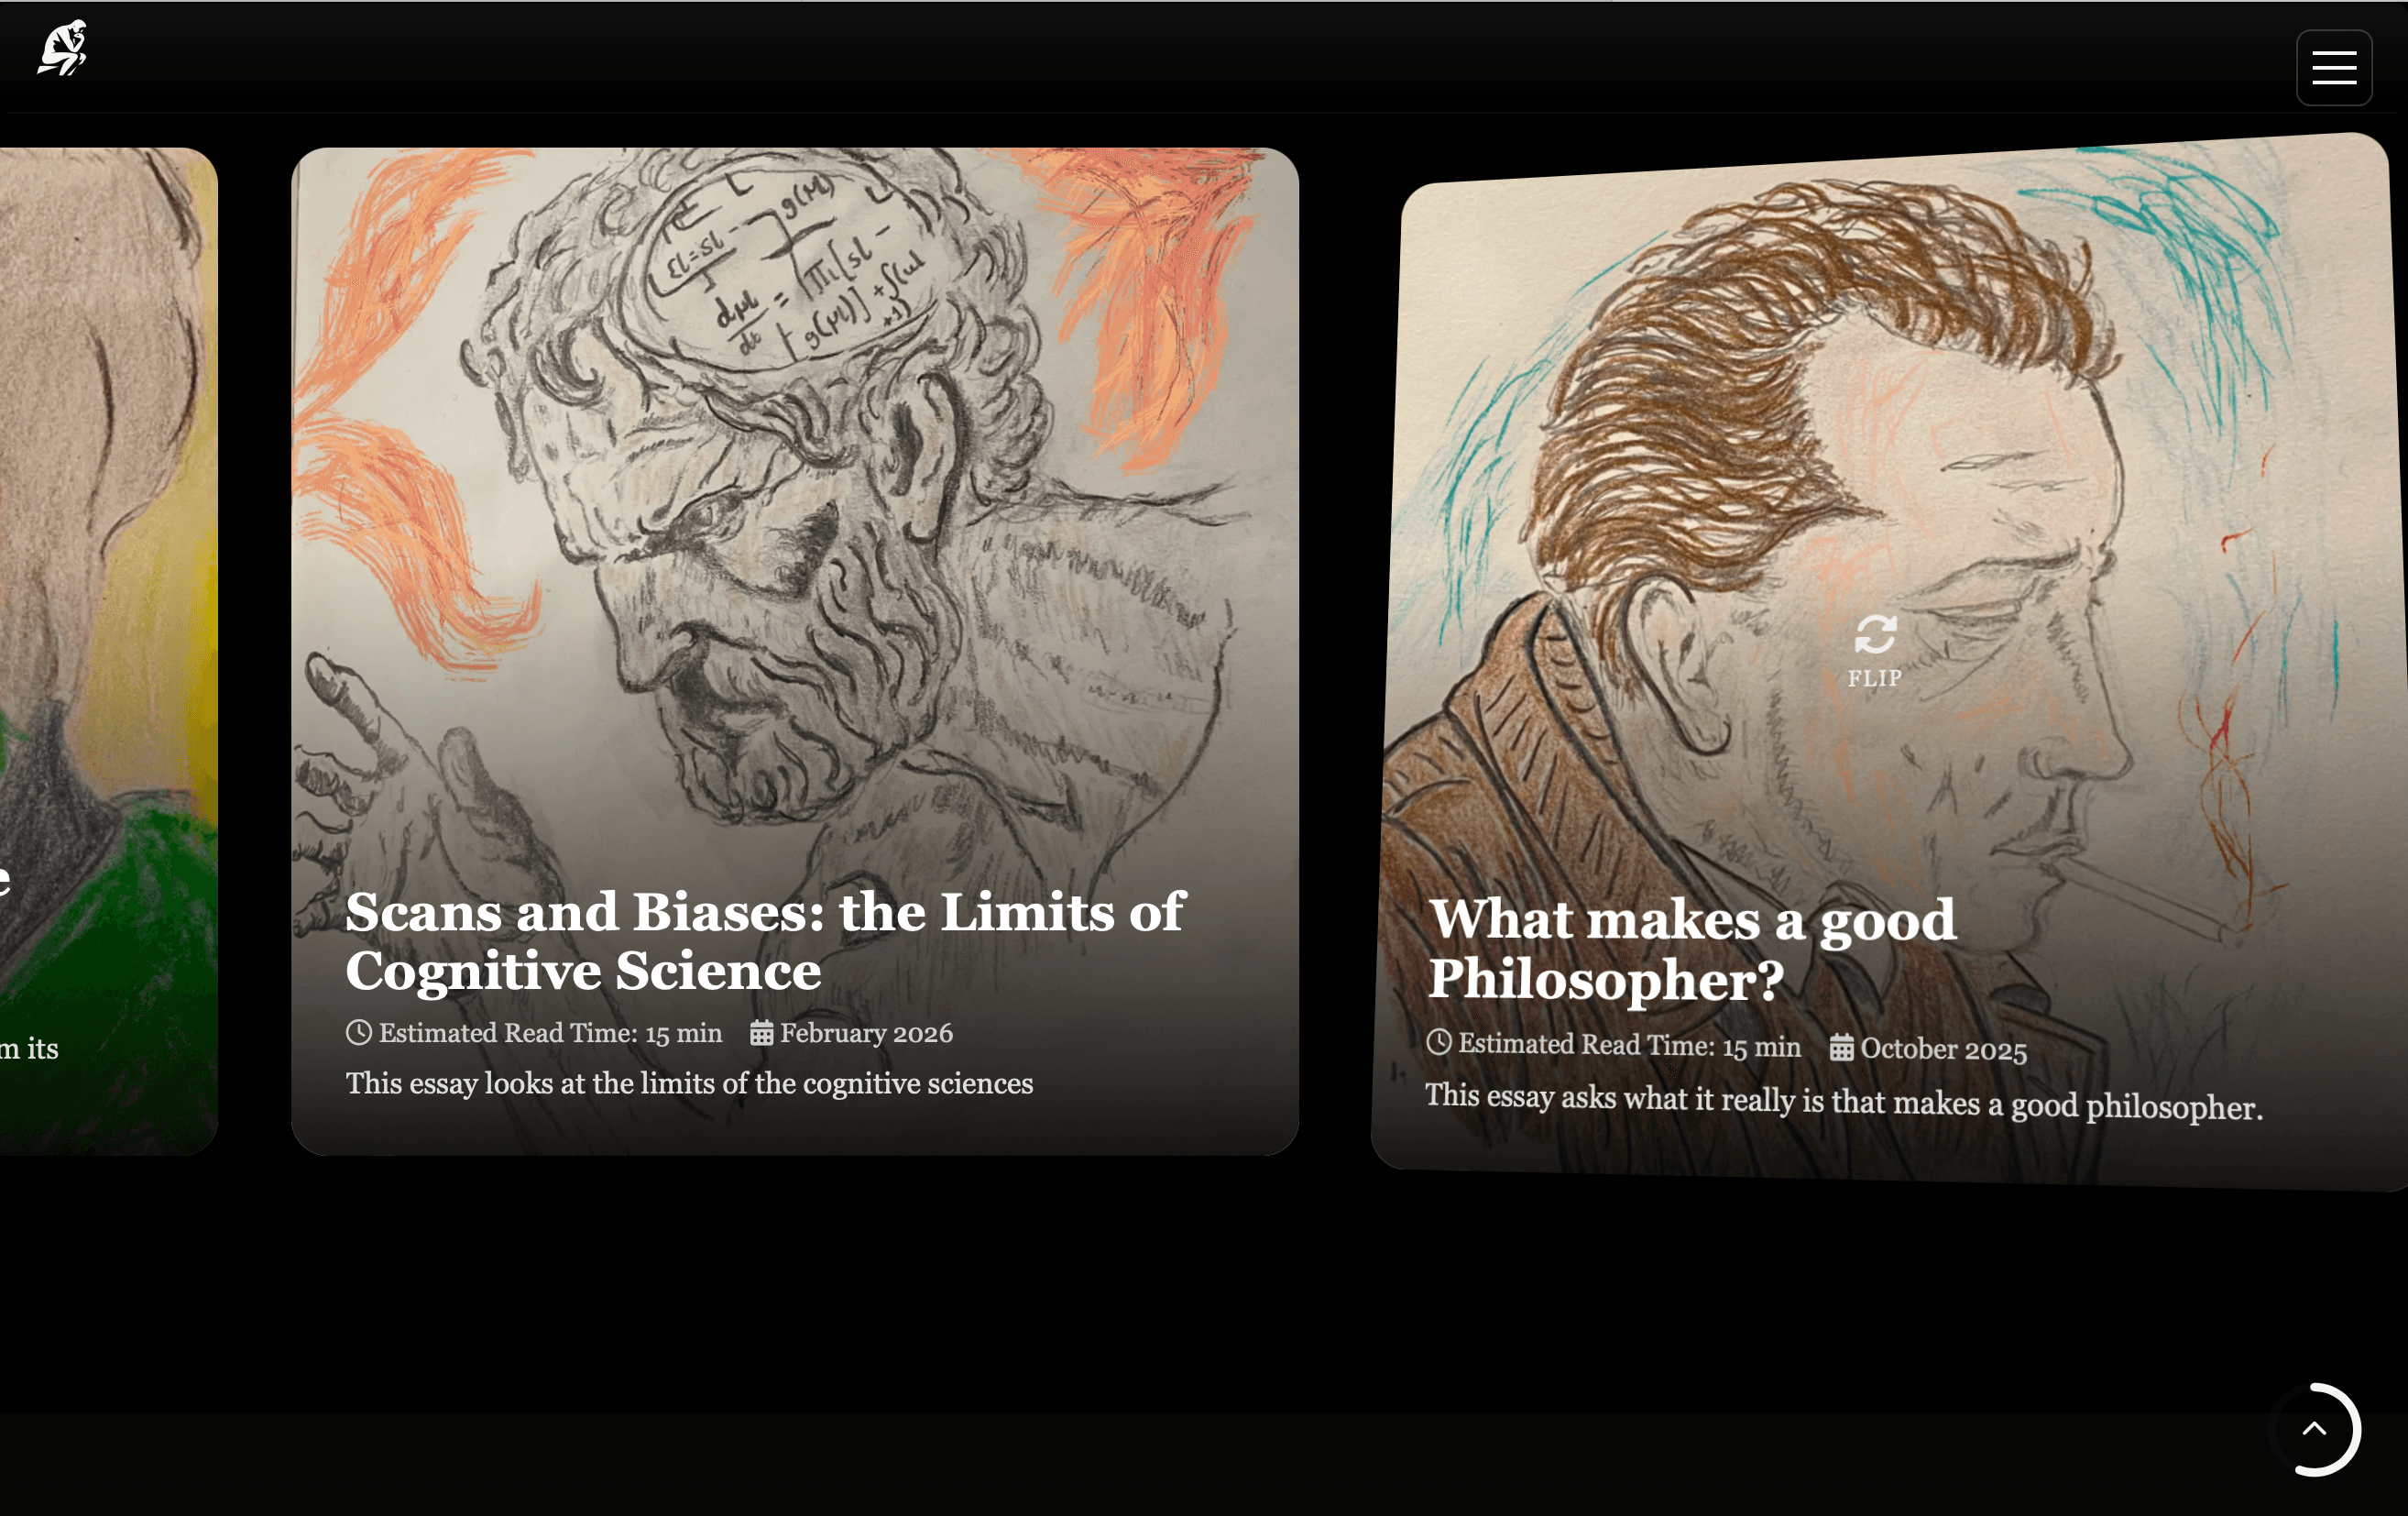Click the FLIP rotate icon
The width and height of the screenshot is (2408, 1516).
(x=1875, y=634)
